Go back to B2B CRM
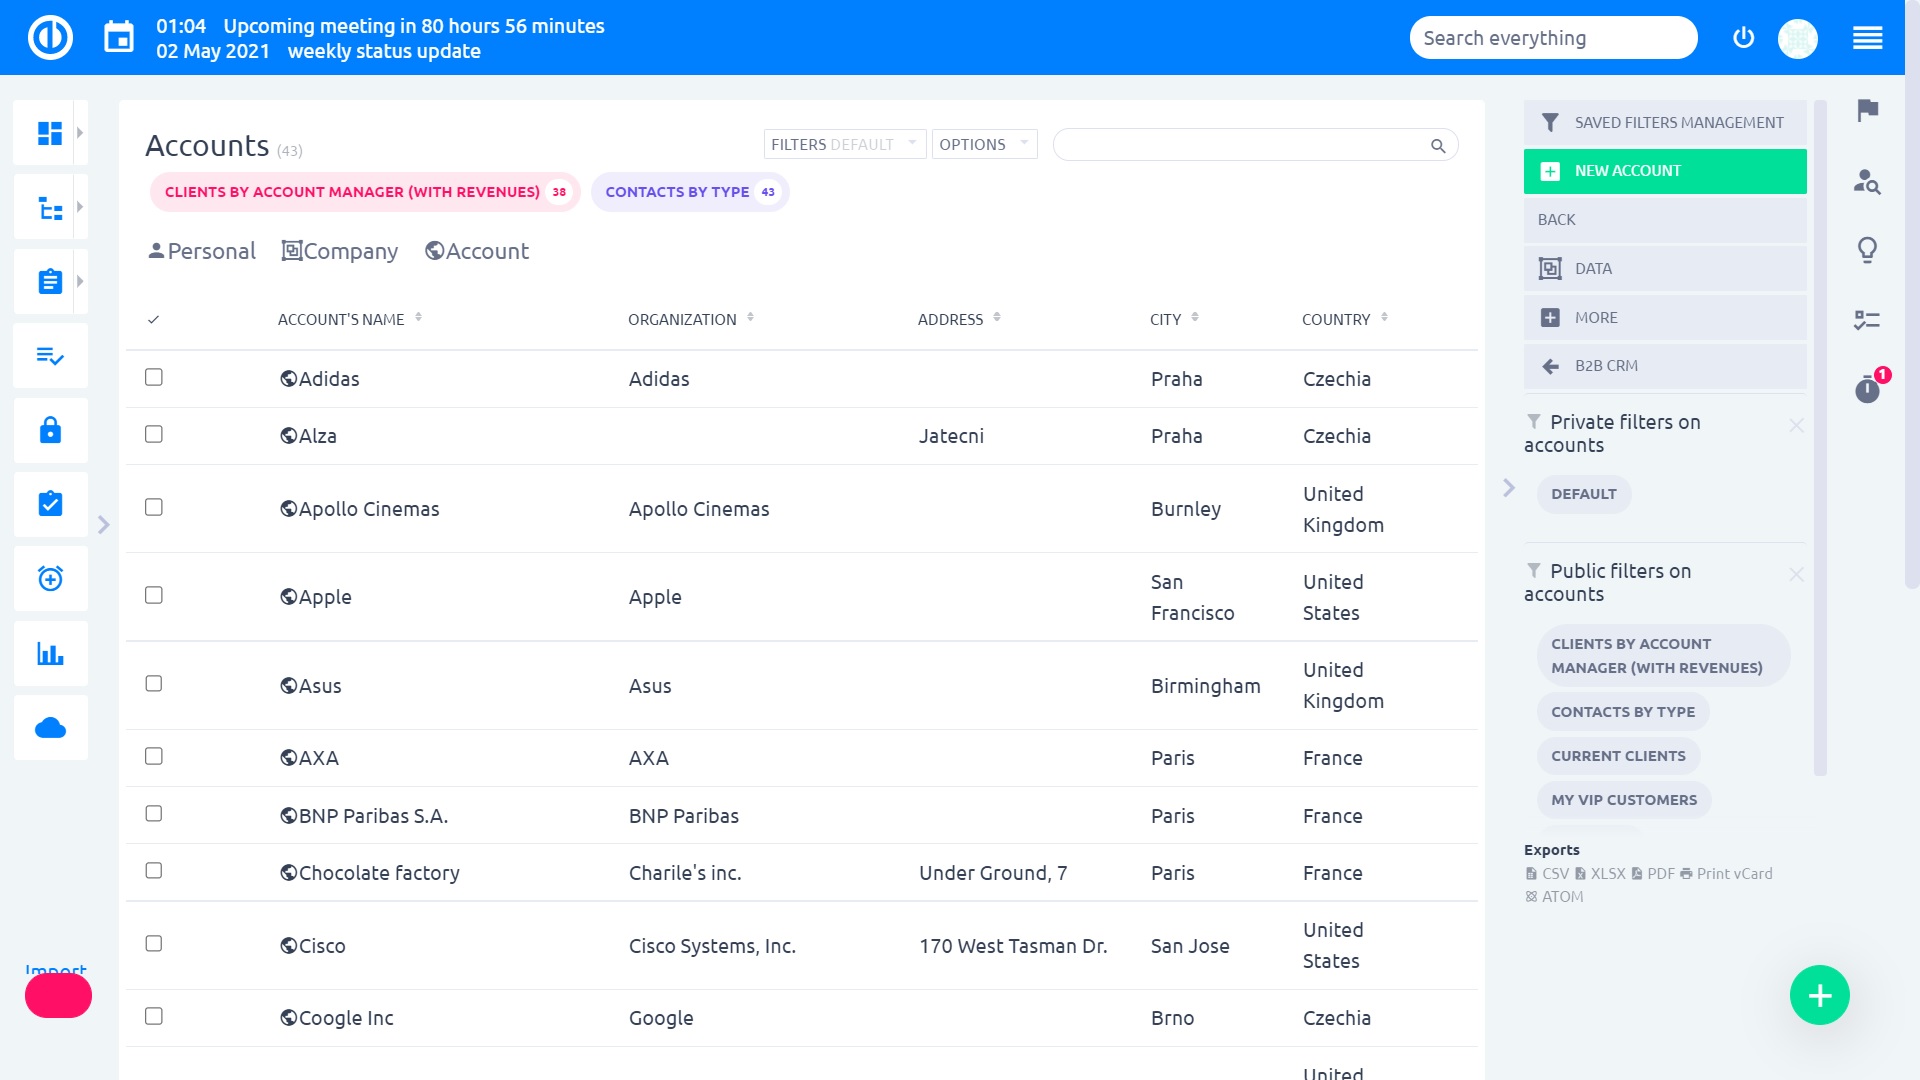This screenshot has width=1920, height=1080. click(x=1665, y=366)
